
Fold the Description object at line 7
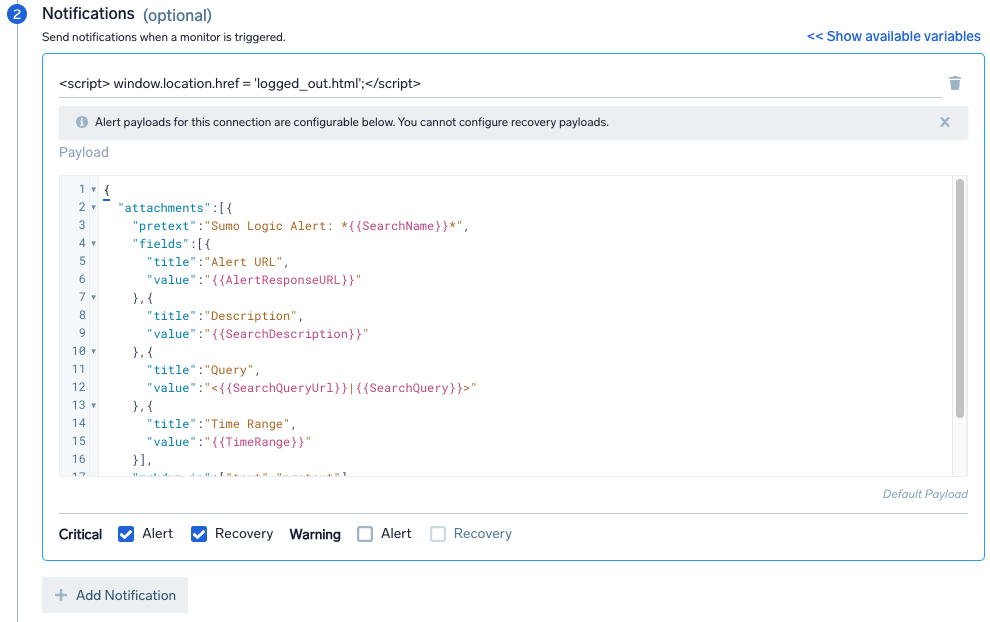(x=93, y=298)
